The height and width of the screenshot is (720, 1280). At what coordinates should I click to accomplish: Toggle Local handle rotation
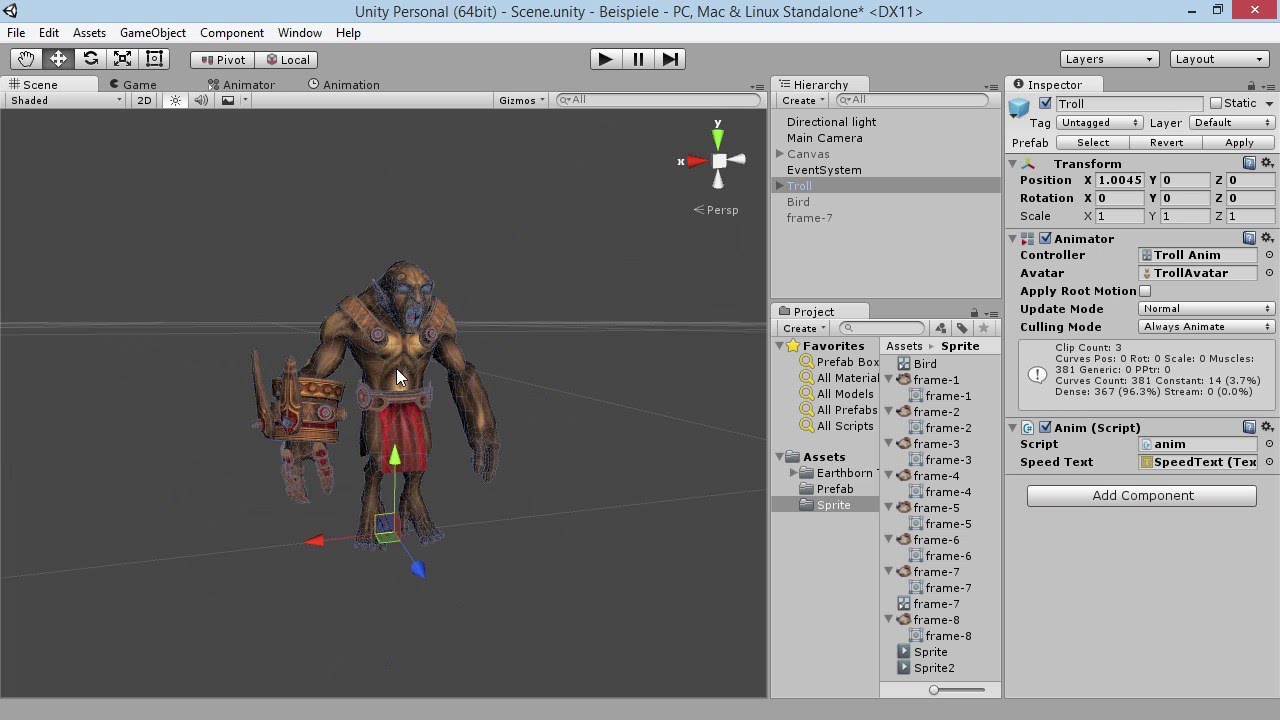click(287, 60)
